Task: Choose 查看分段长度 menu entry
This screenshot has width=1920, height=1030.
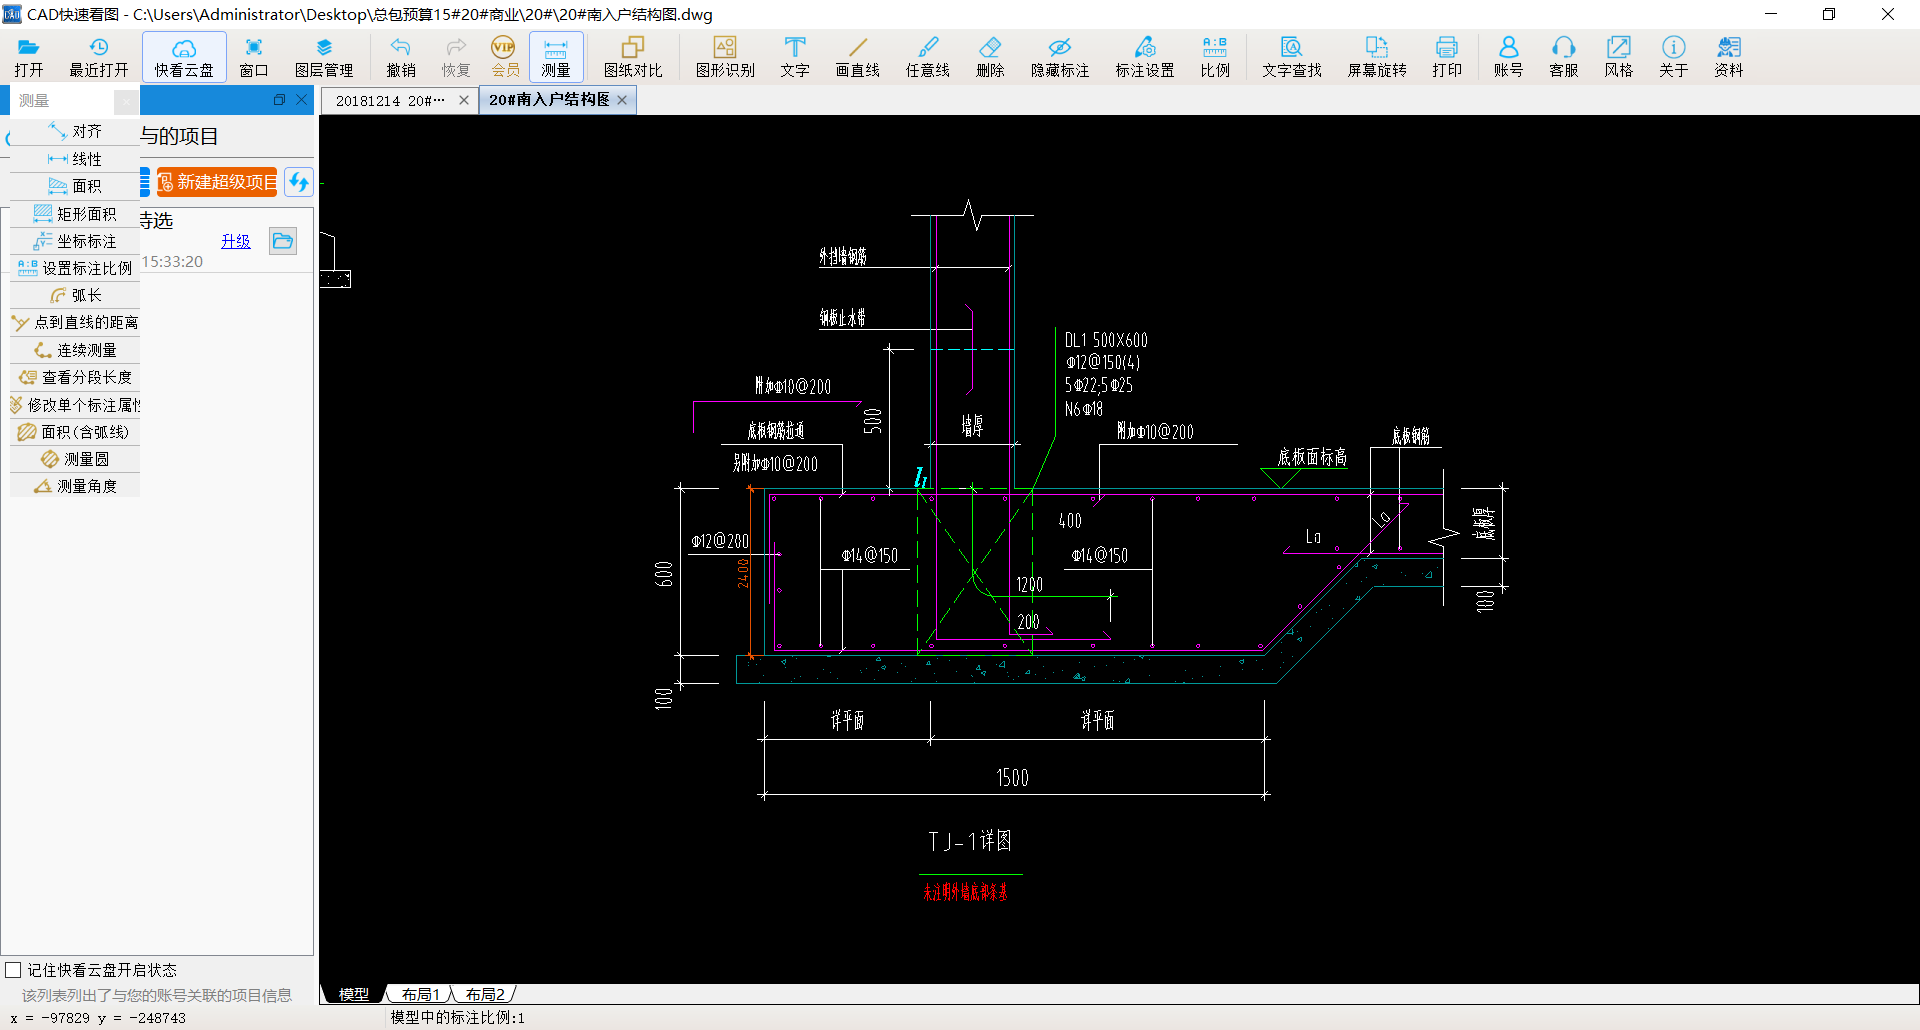Action: coord(75,377)
